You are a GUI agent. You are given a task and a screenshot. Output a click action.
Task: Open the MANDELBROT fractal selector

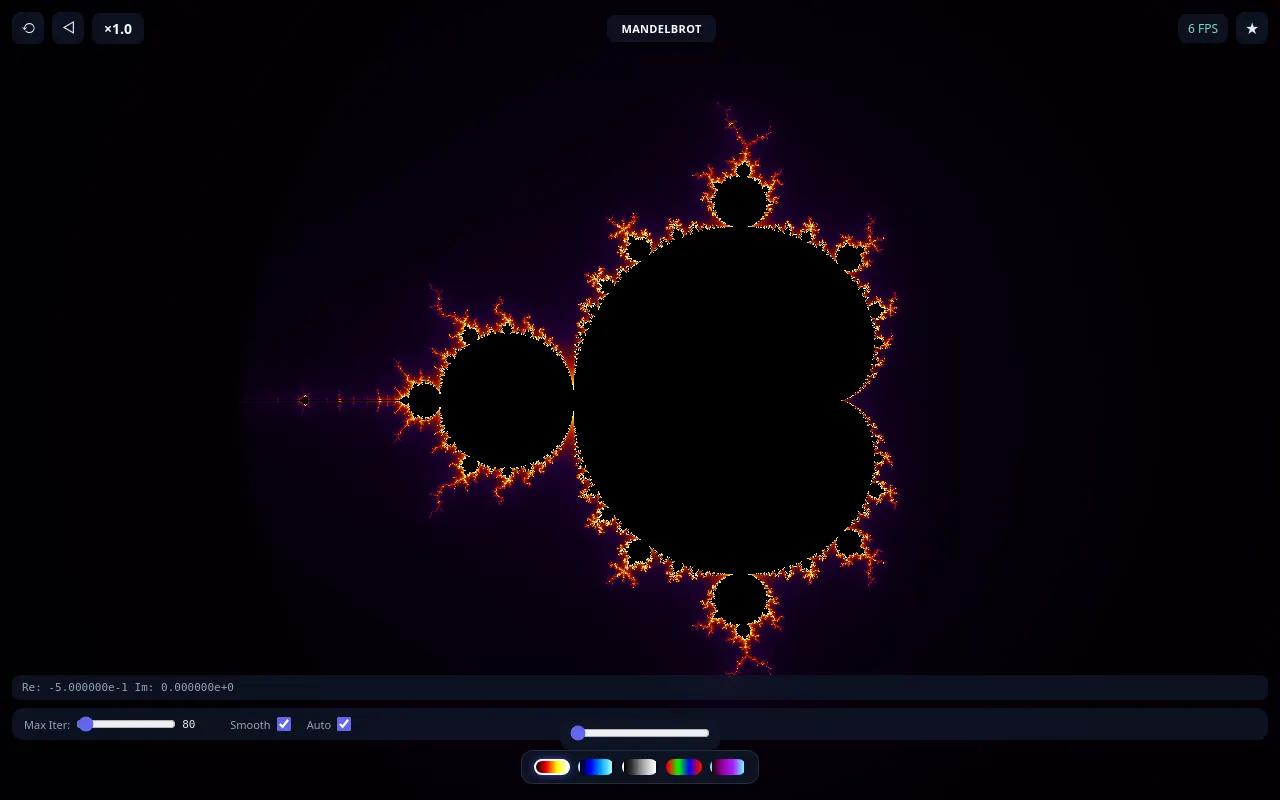[x=661, y=29]
